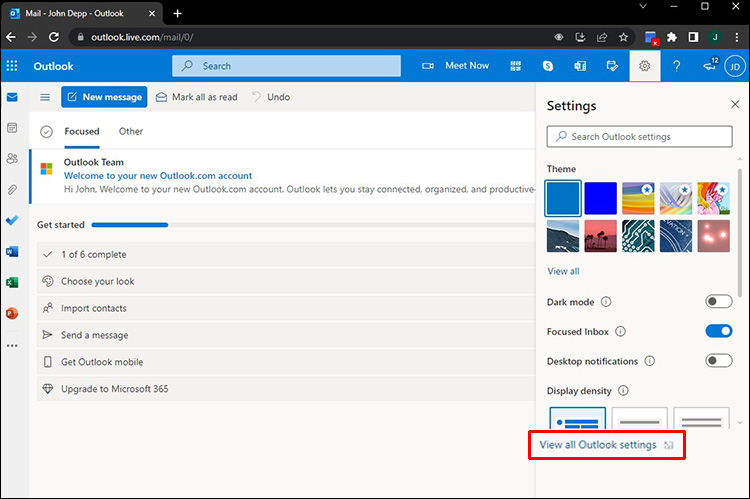Open People contacts from the left sidebar
Screen dimensions: 750x499
tap(12, 158)
